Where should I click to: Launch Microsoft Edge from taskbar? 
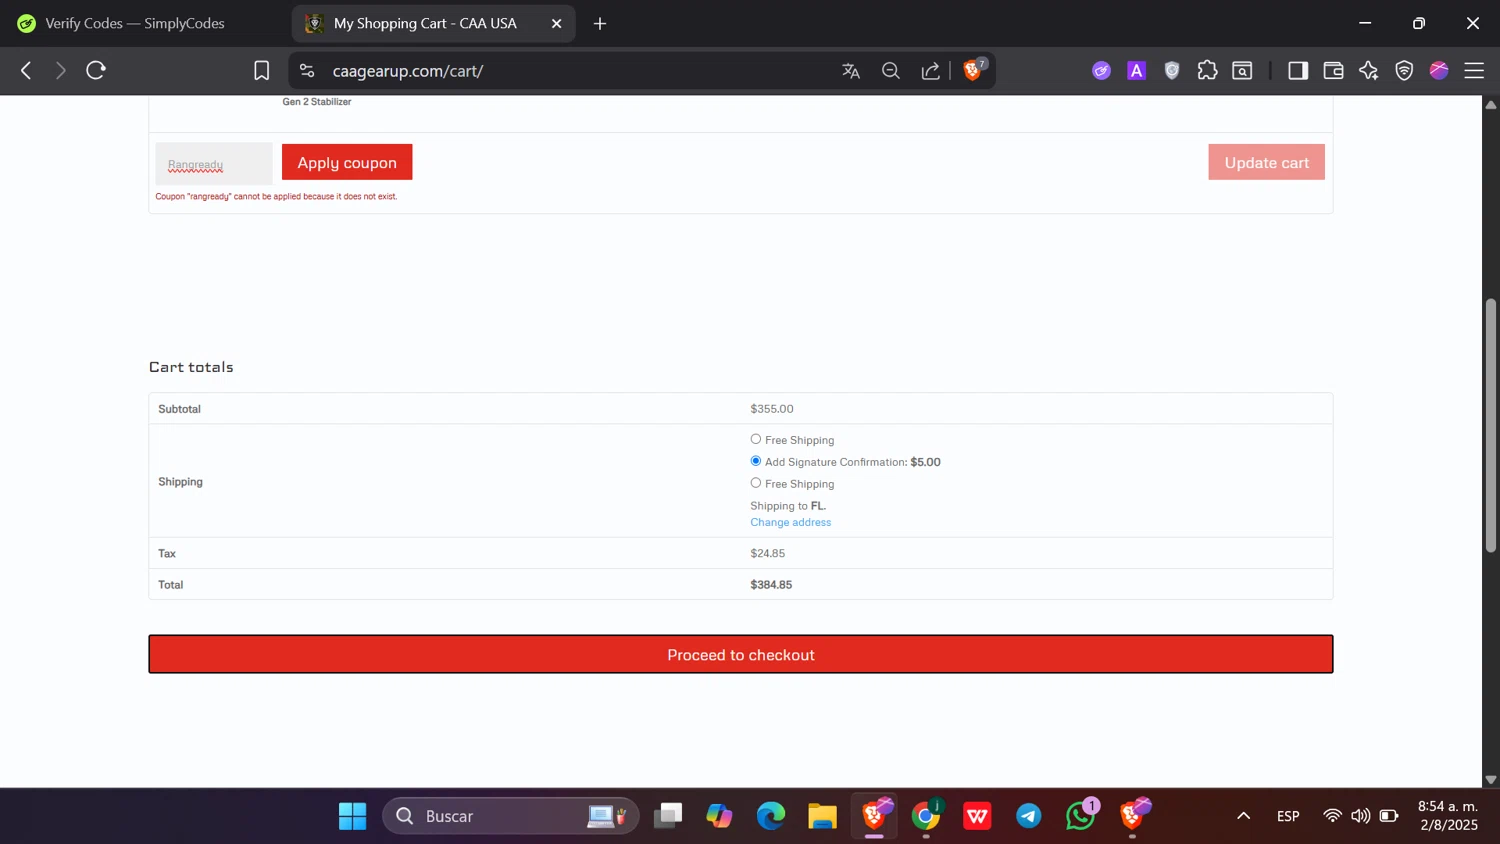click(x=770, y=816)
